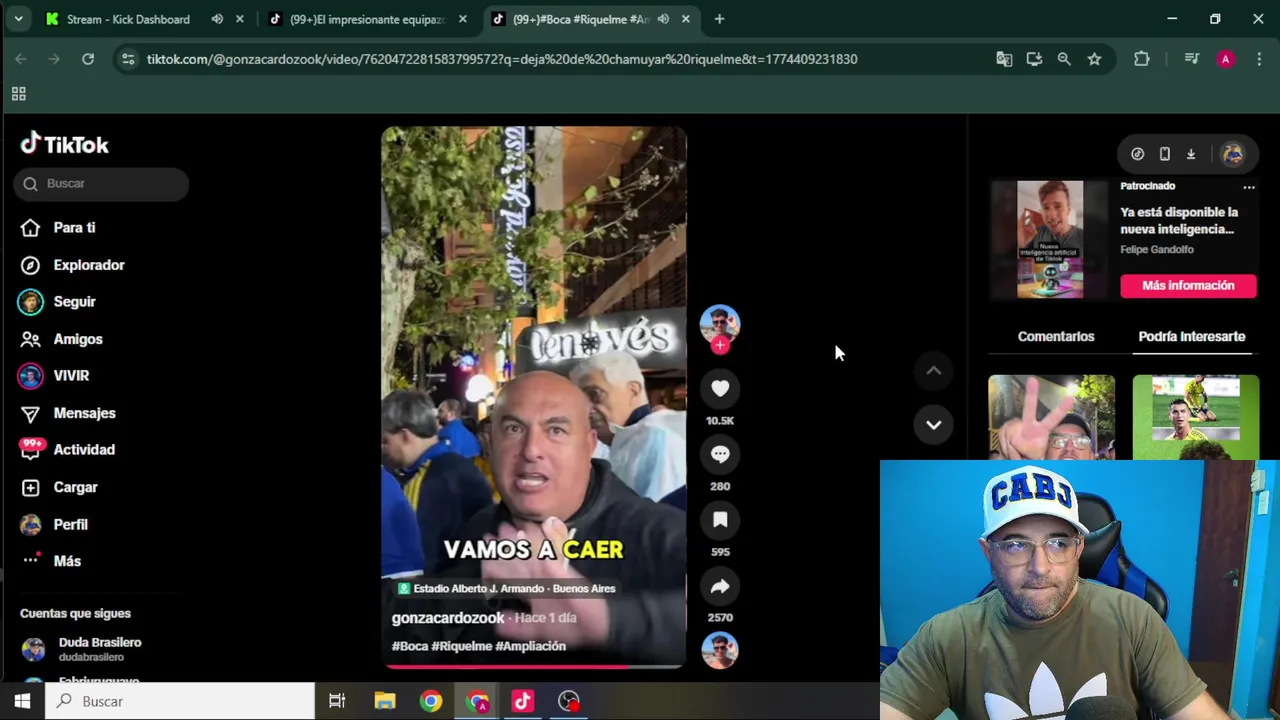Viewport: 1280px width, 720px height.
Task: Open Duda Brasilero followed account
Action: click(100, 649)
